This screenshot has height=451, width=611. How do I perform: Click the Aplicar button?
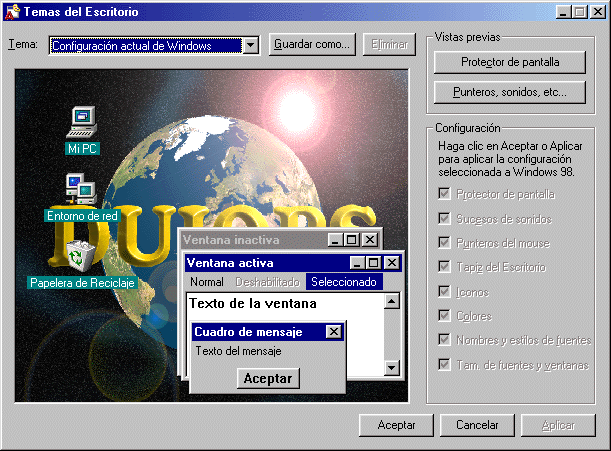[x=558, y=425]
